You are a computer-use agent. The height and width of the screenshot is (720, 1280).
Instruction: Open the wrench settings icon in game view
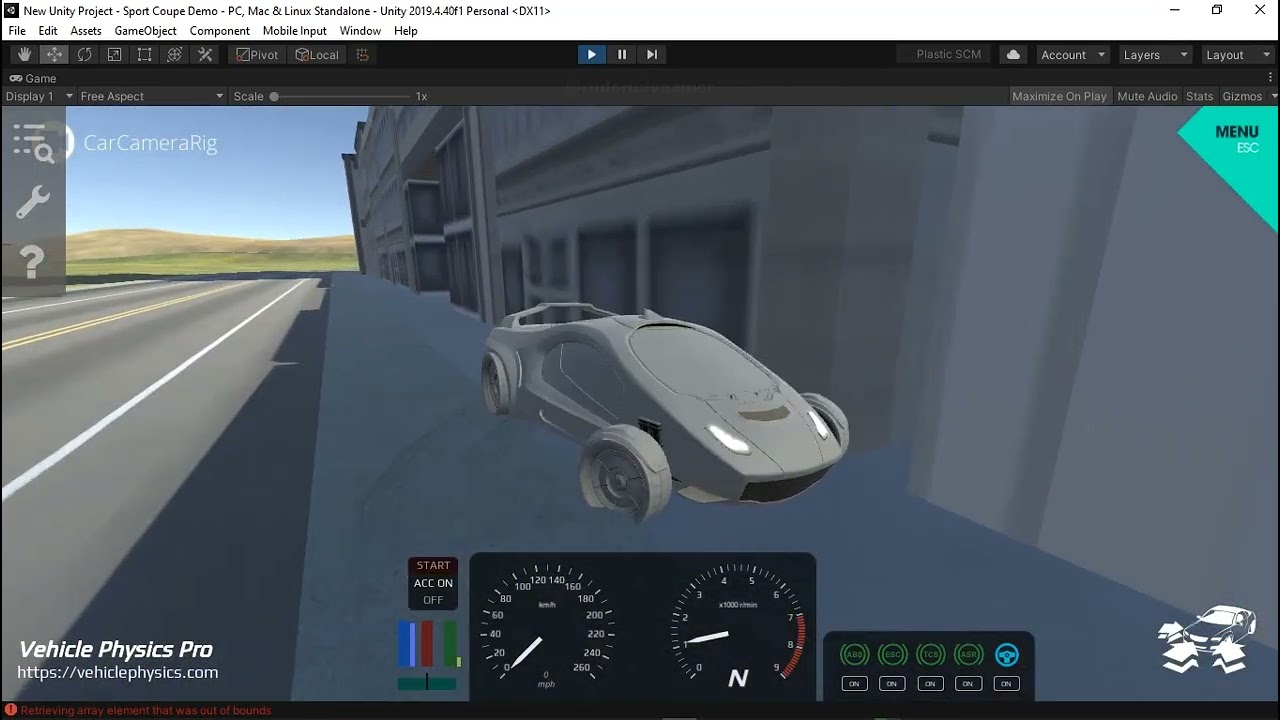tap(32, 202)
